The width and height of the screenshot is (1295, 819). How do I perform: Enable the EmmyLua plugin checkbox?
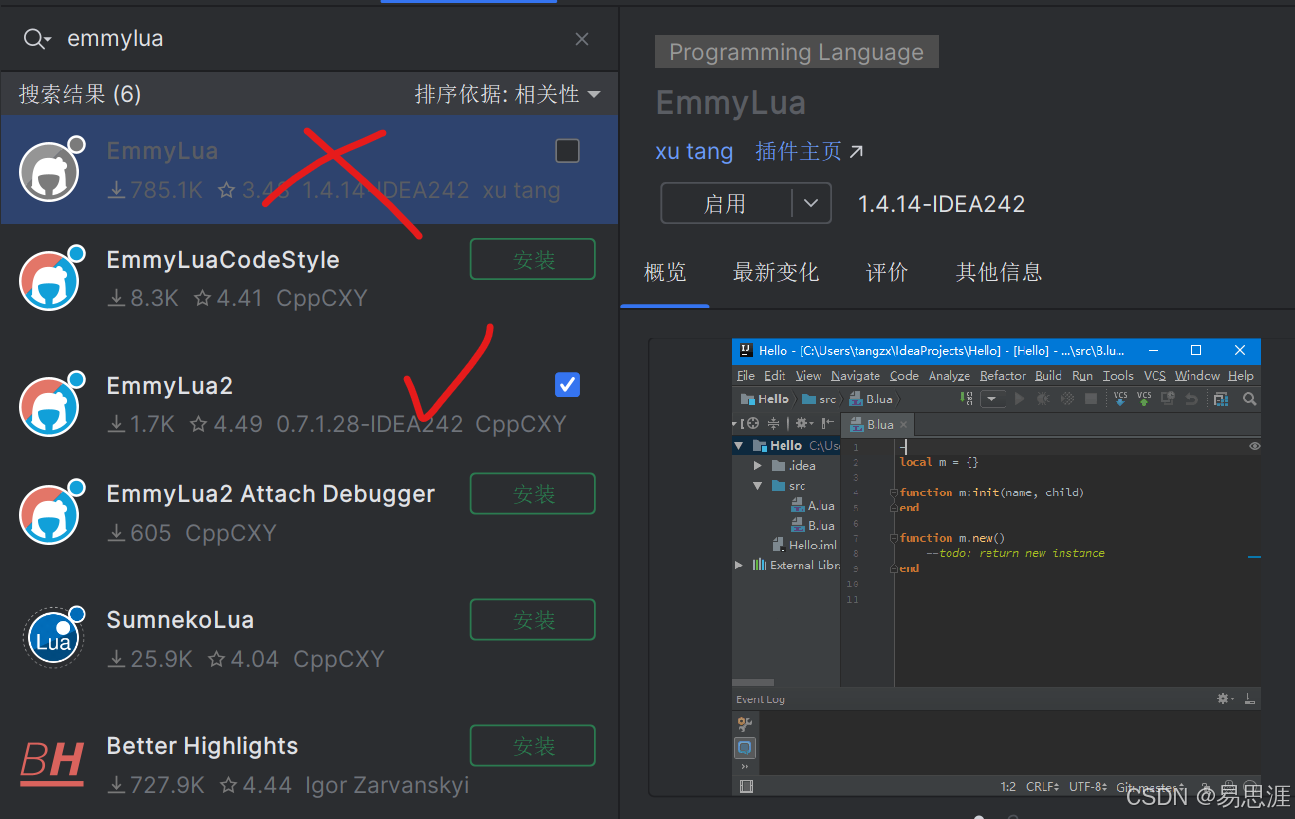tap(567, 151)
